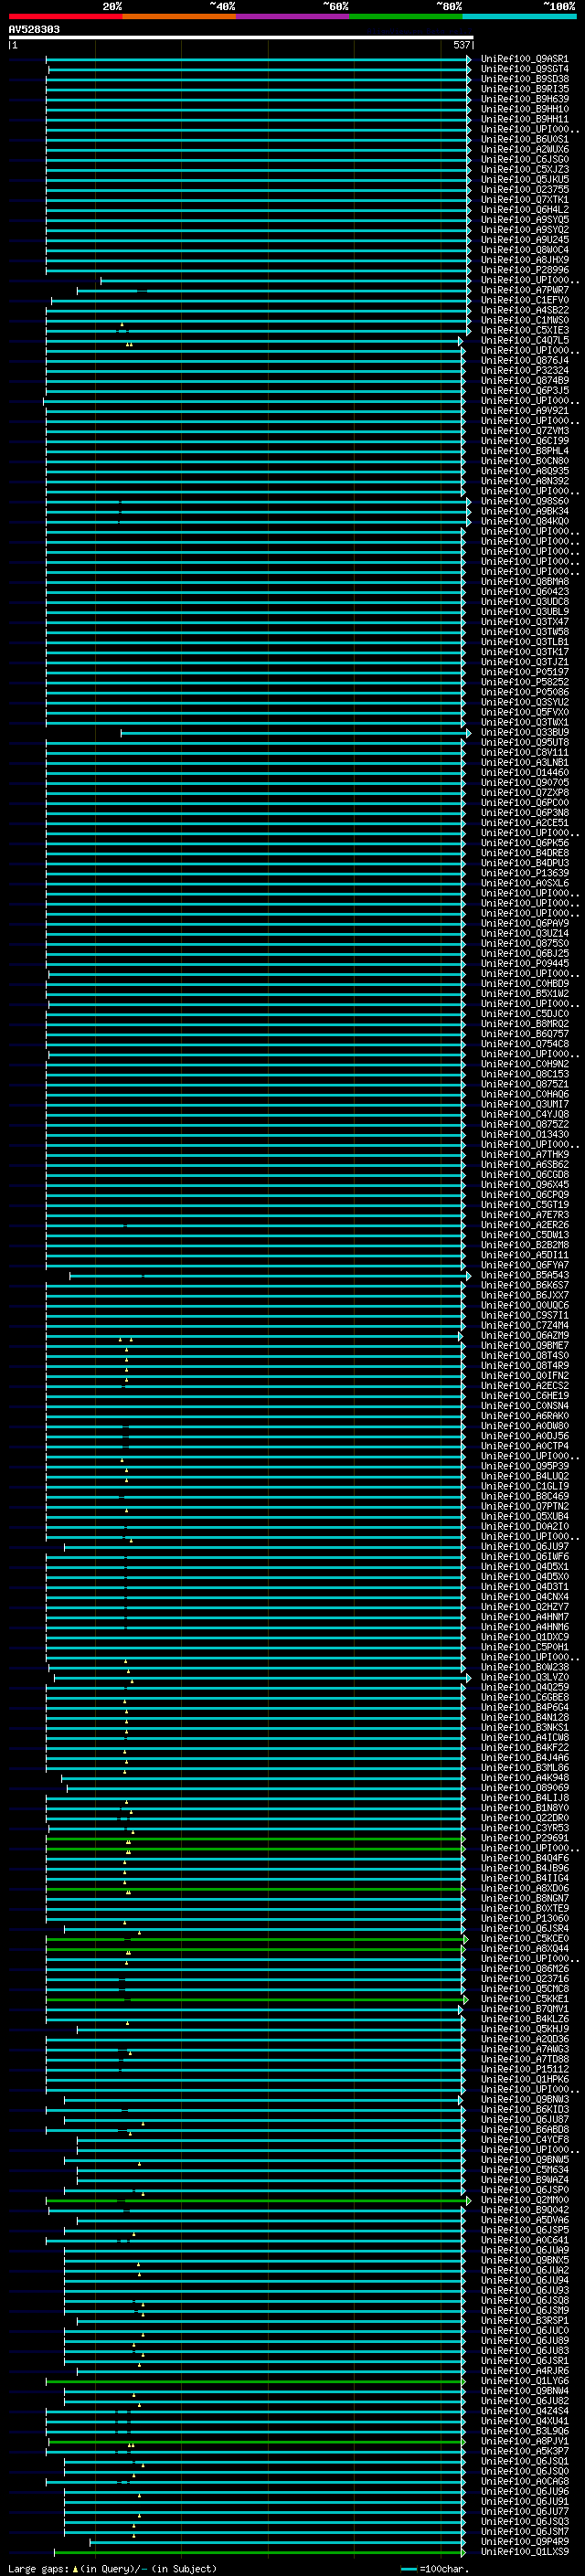Select the label UniRef100_Q60423
The height and width of the screenshot is (2576, 585).
(x=525, y=591)
